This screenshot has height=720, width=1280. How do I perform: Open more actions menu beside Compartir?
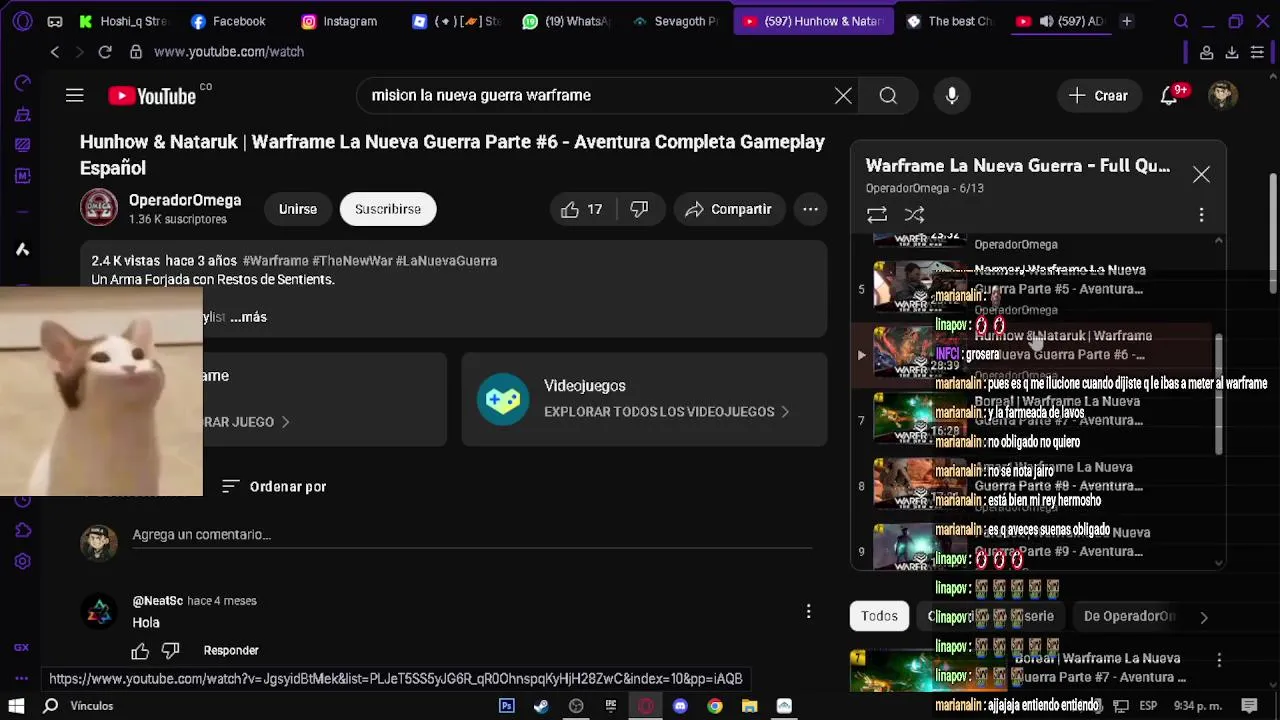click(x=810, y=209)
